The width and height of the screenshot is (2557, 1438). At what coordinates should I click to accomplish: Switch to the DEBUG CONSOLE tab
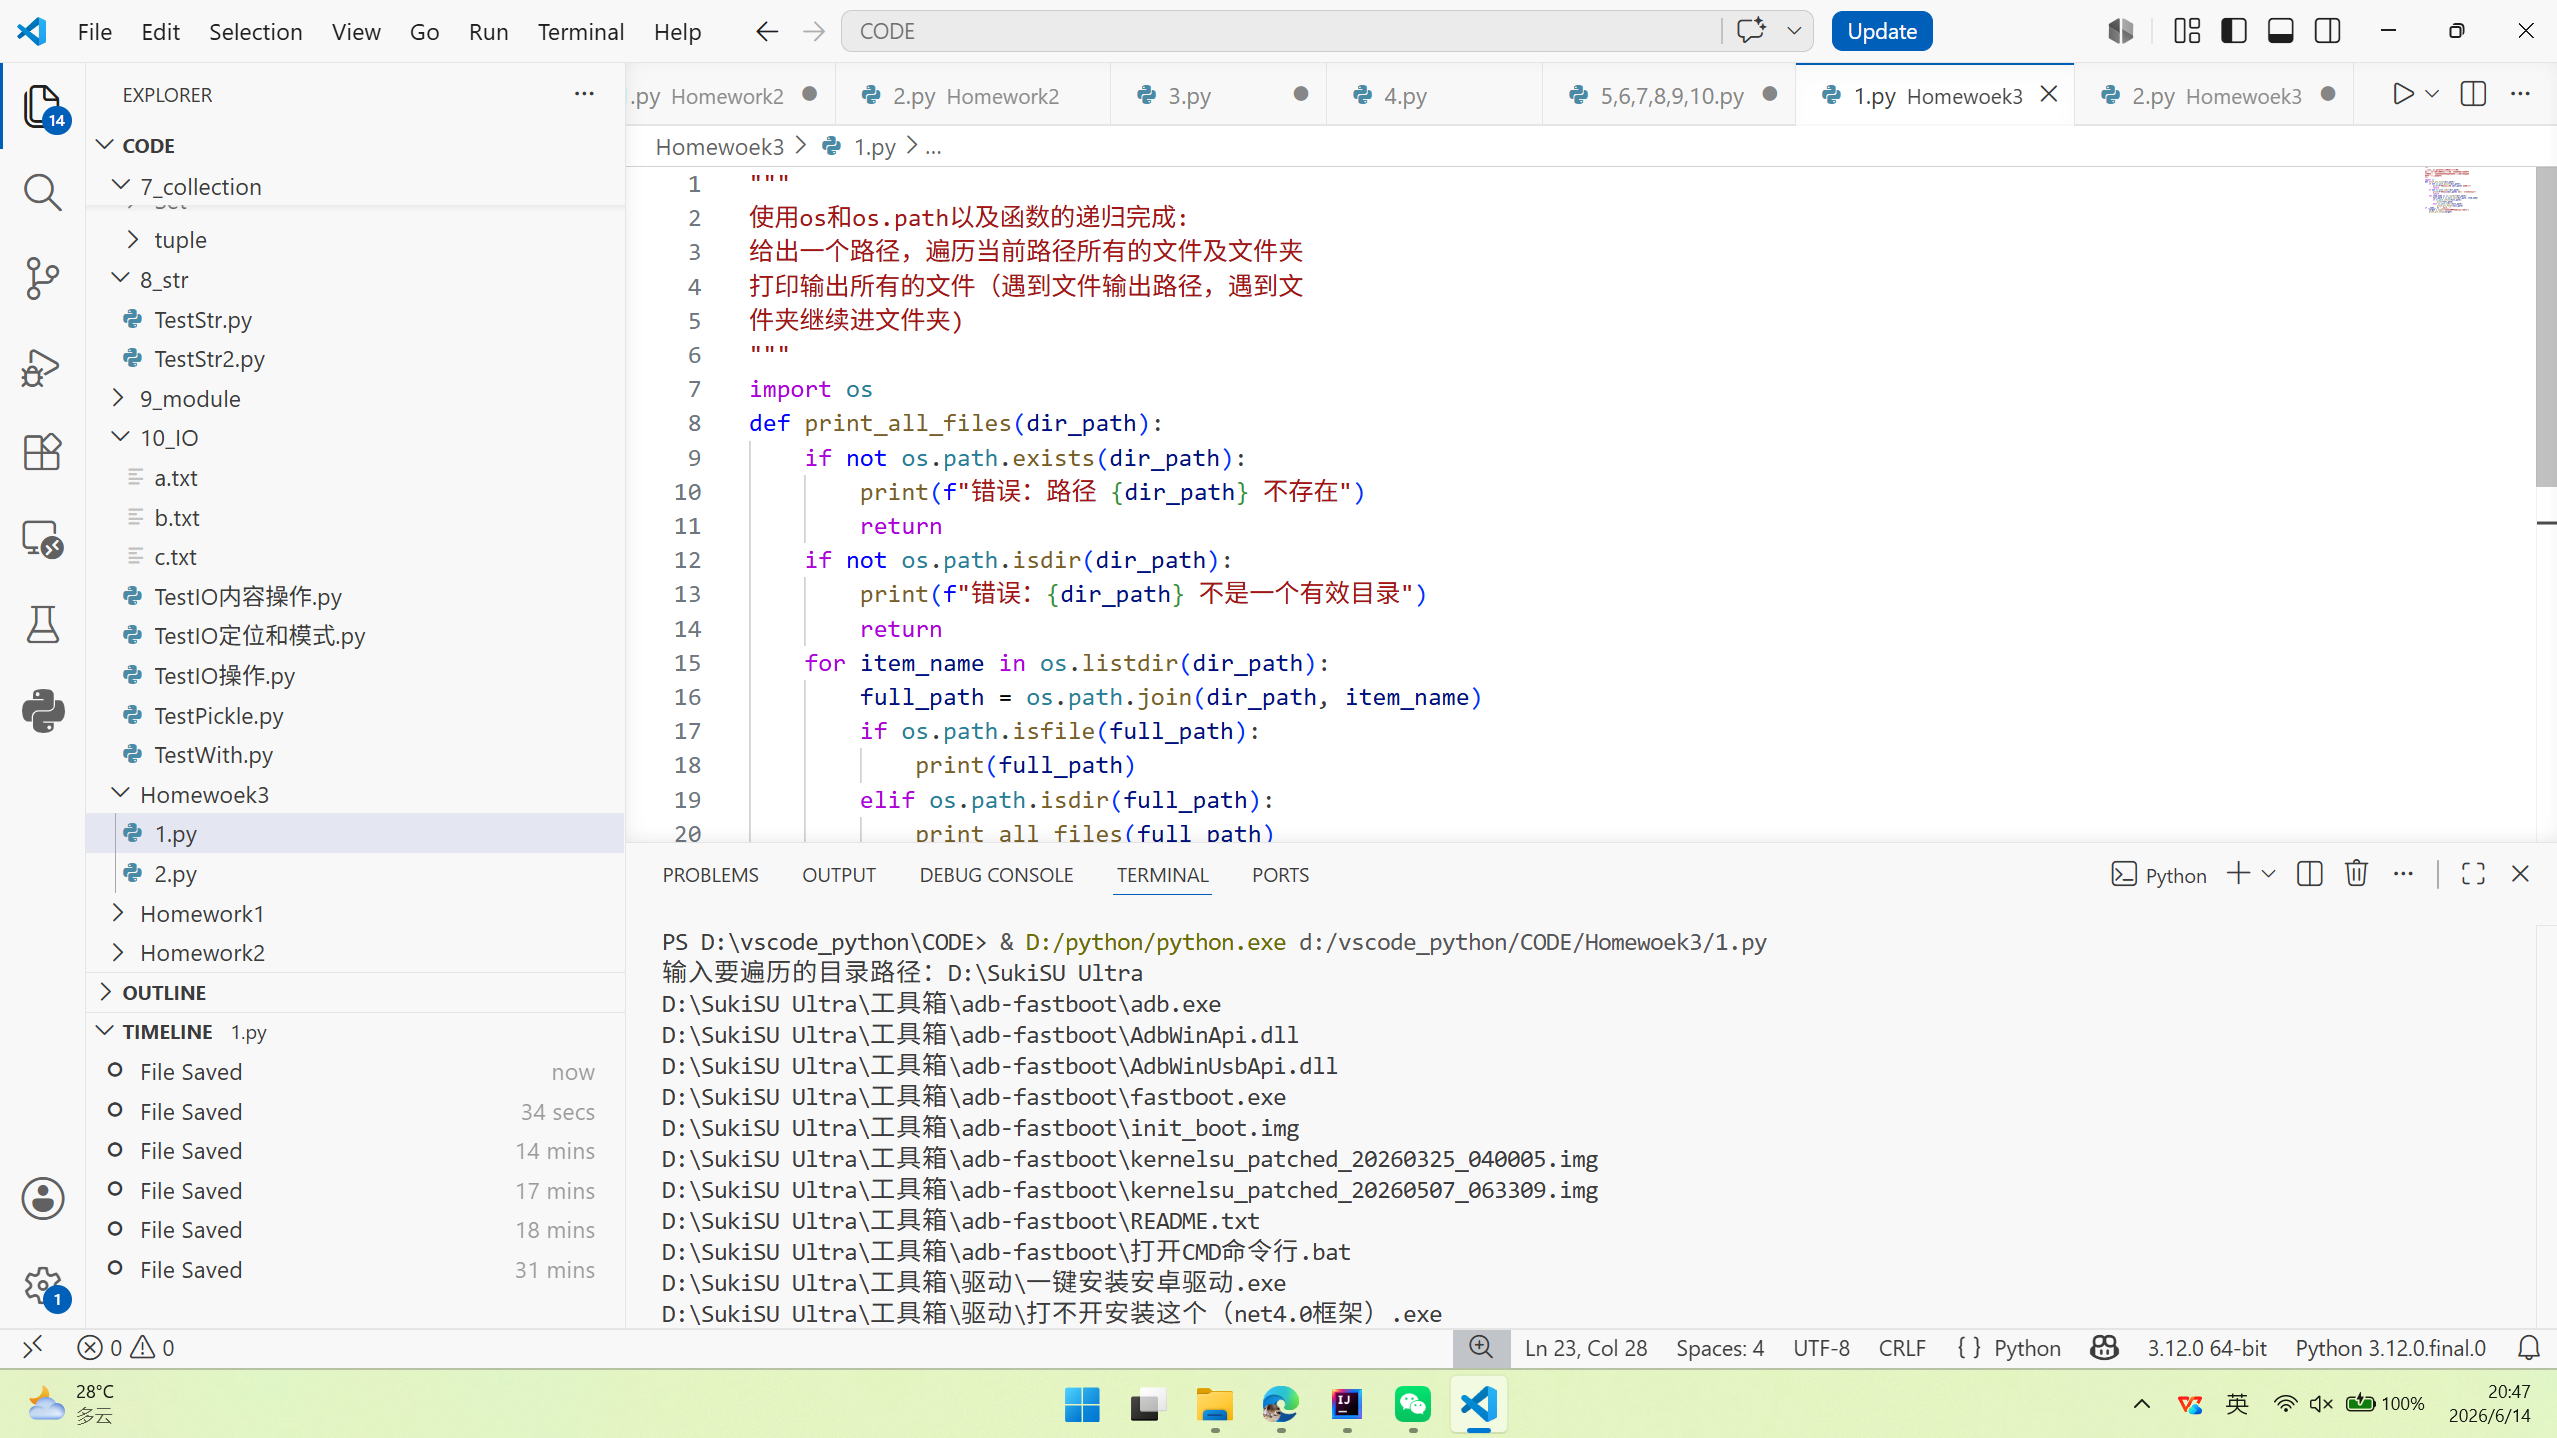coord(996,875)
